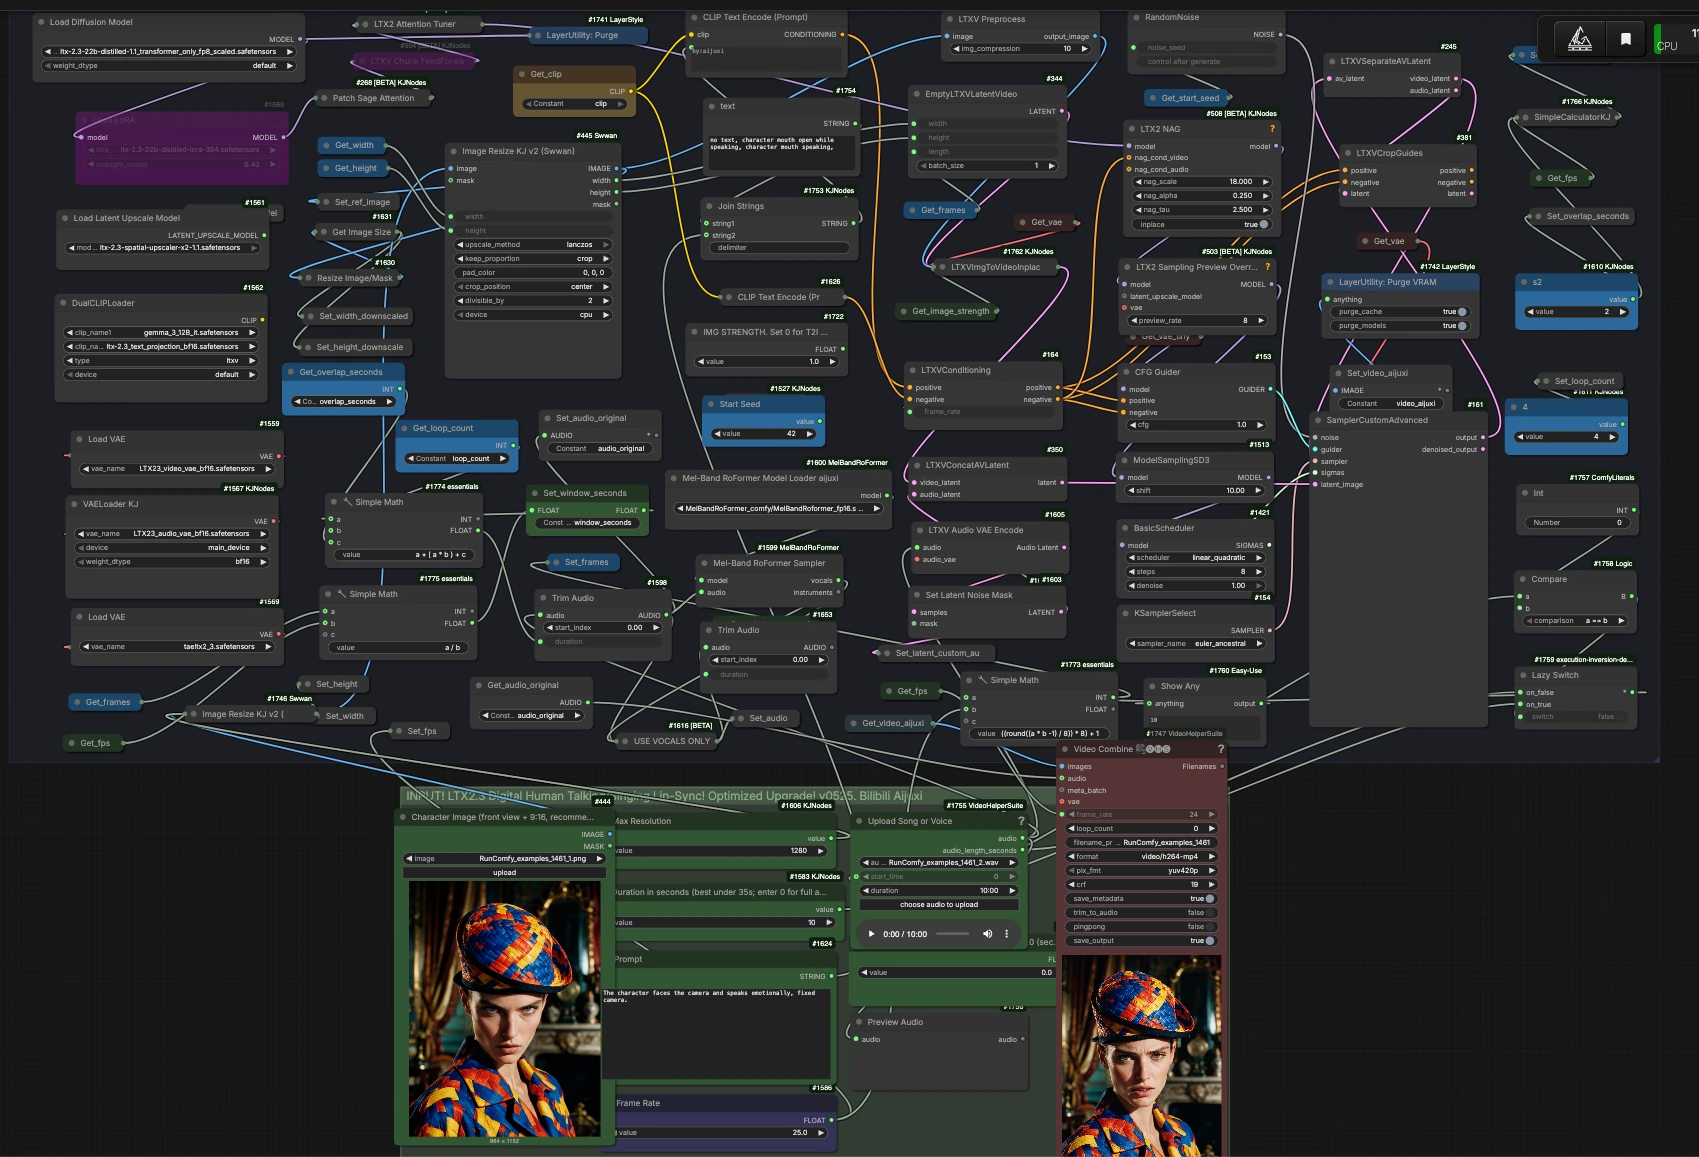This screenshot has width=1699, height=1157.
Task: Click the 'choose audio to upload' button
Action: 939,905
